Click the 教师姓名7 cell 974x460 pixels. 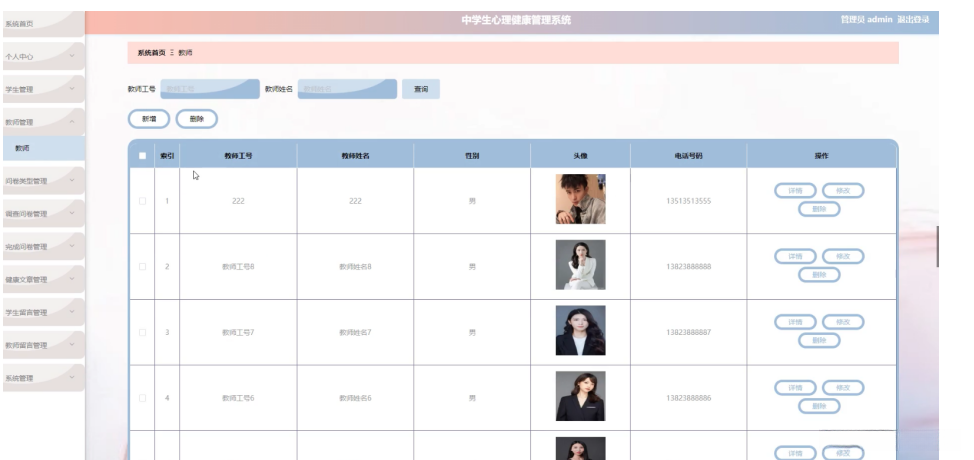point(355,332)
